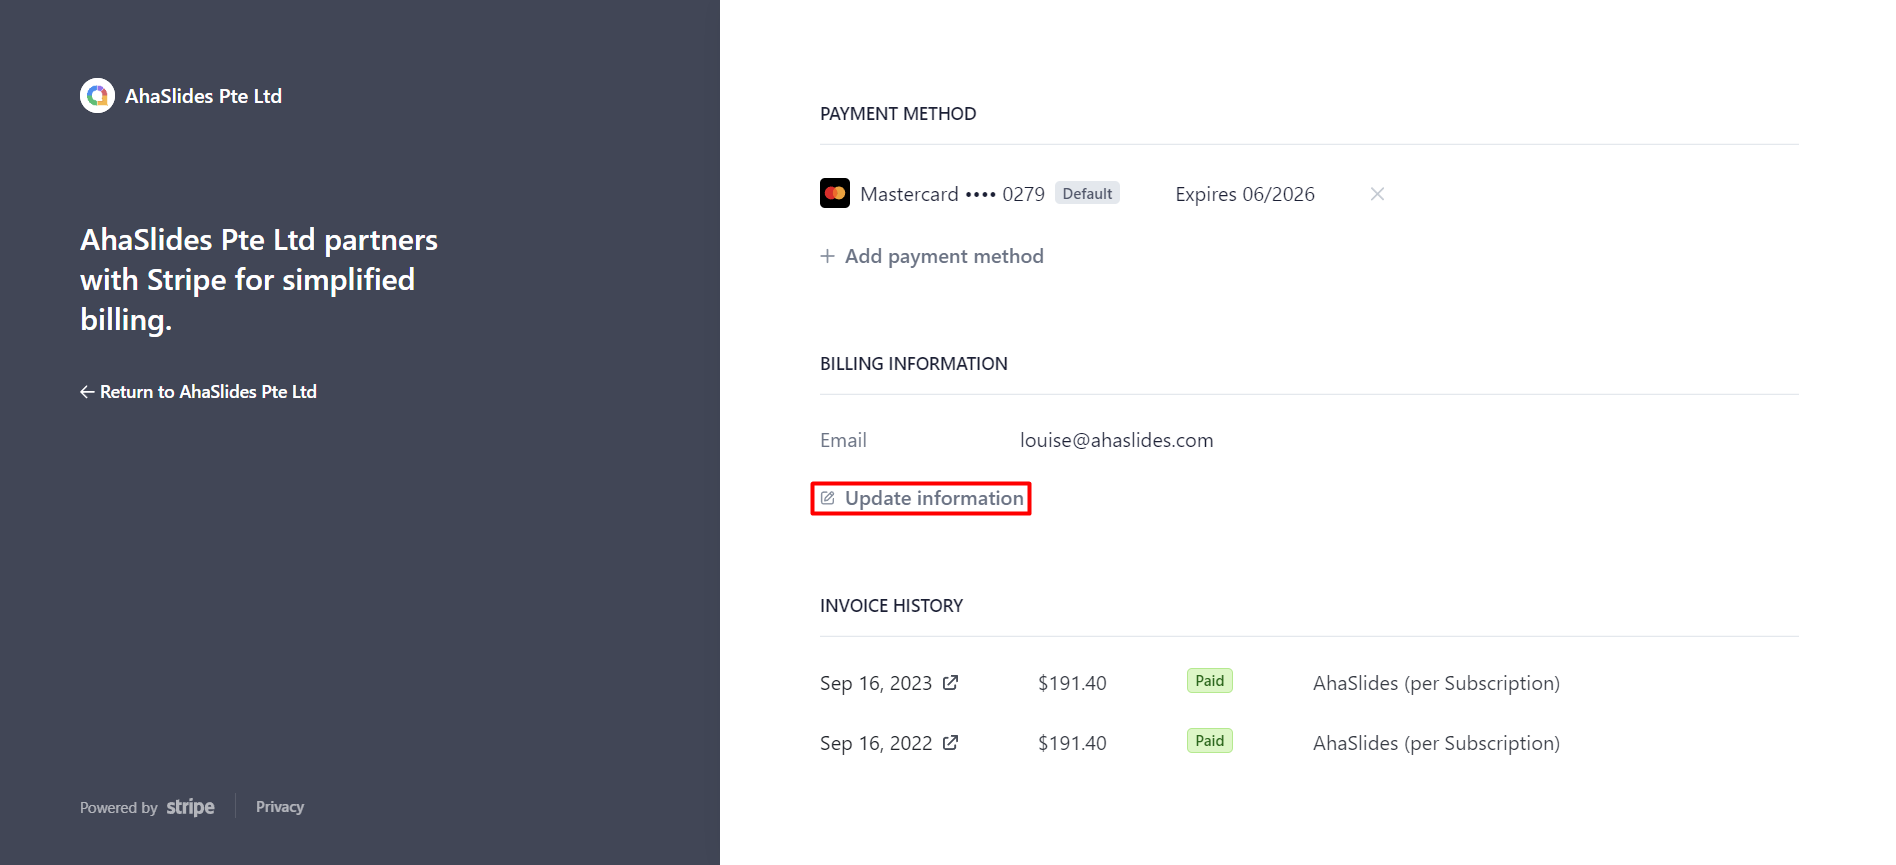Click the AhaSlides logo icon

97,96
